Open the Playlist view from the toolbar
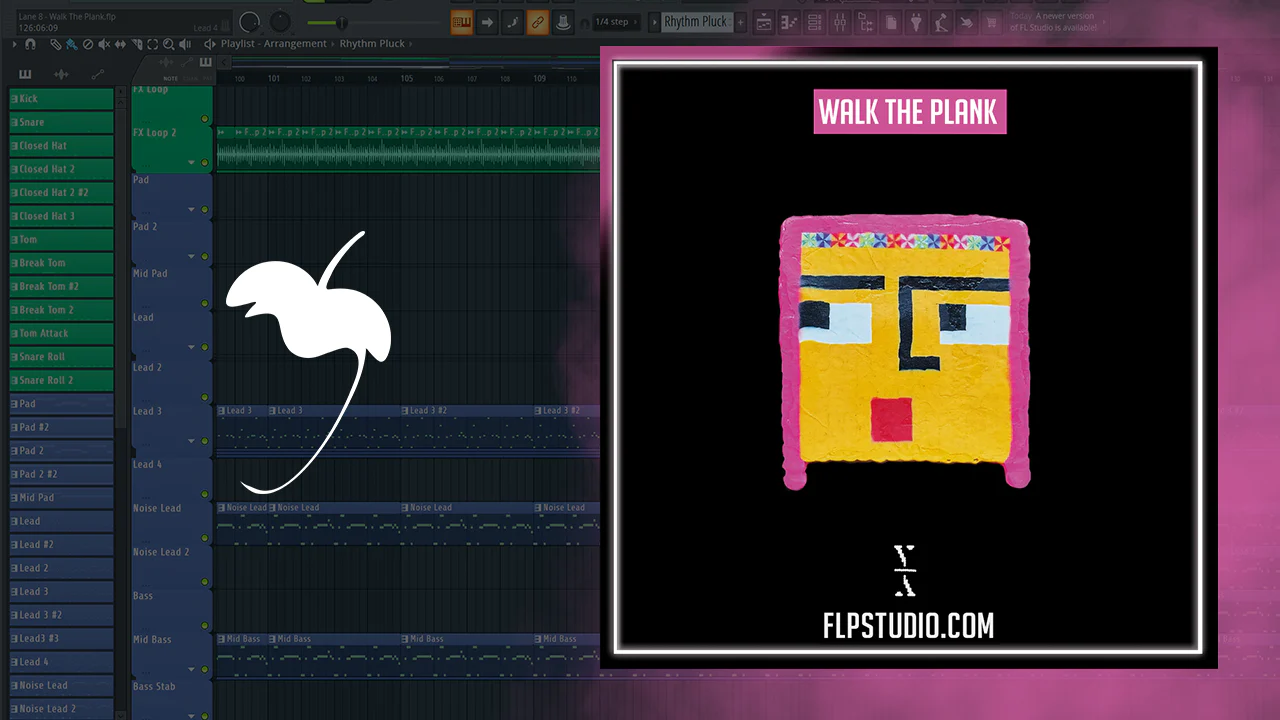Screen dimensions: 1280x720 [x=763, y=22]
